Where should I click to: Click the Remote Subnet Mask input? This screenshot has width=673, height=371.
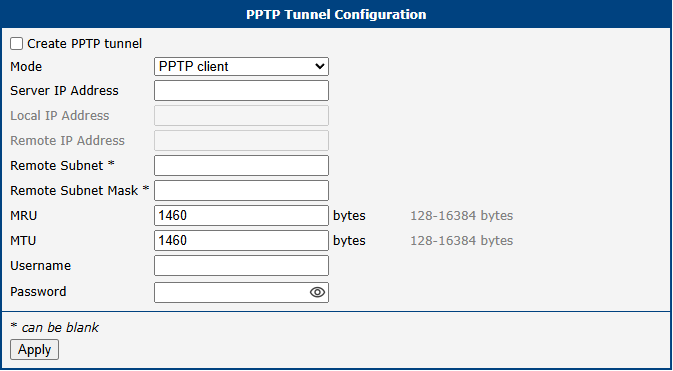click(241, 190)
